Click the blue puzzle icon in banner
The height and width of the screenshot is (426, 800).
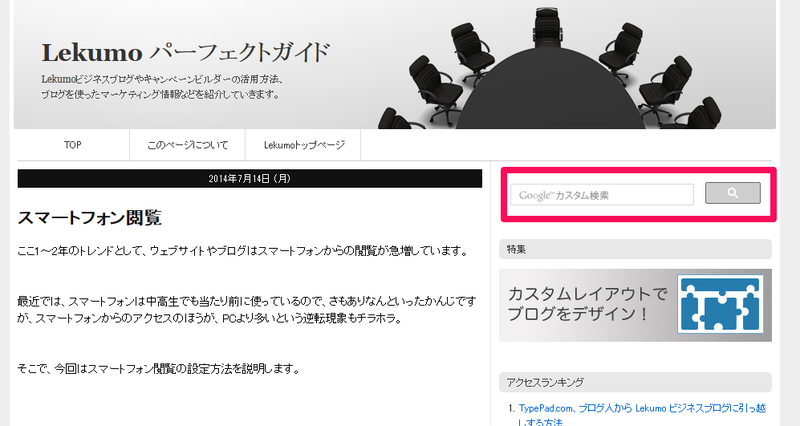pyautogui.click(x=720, y=304)
